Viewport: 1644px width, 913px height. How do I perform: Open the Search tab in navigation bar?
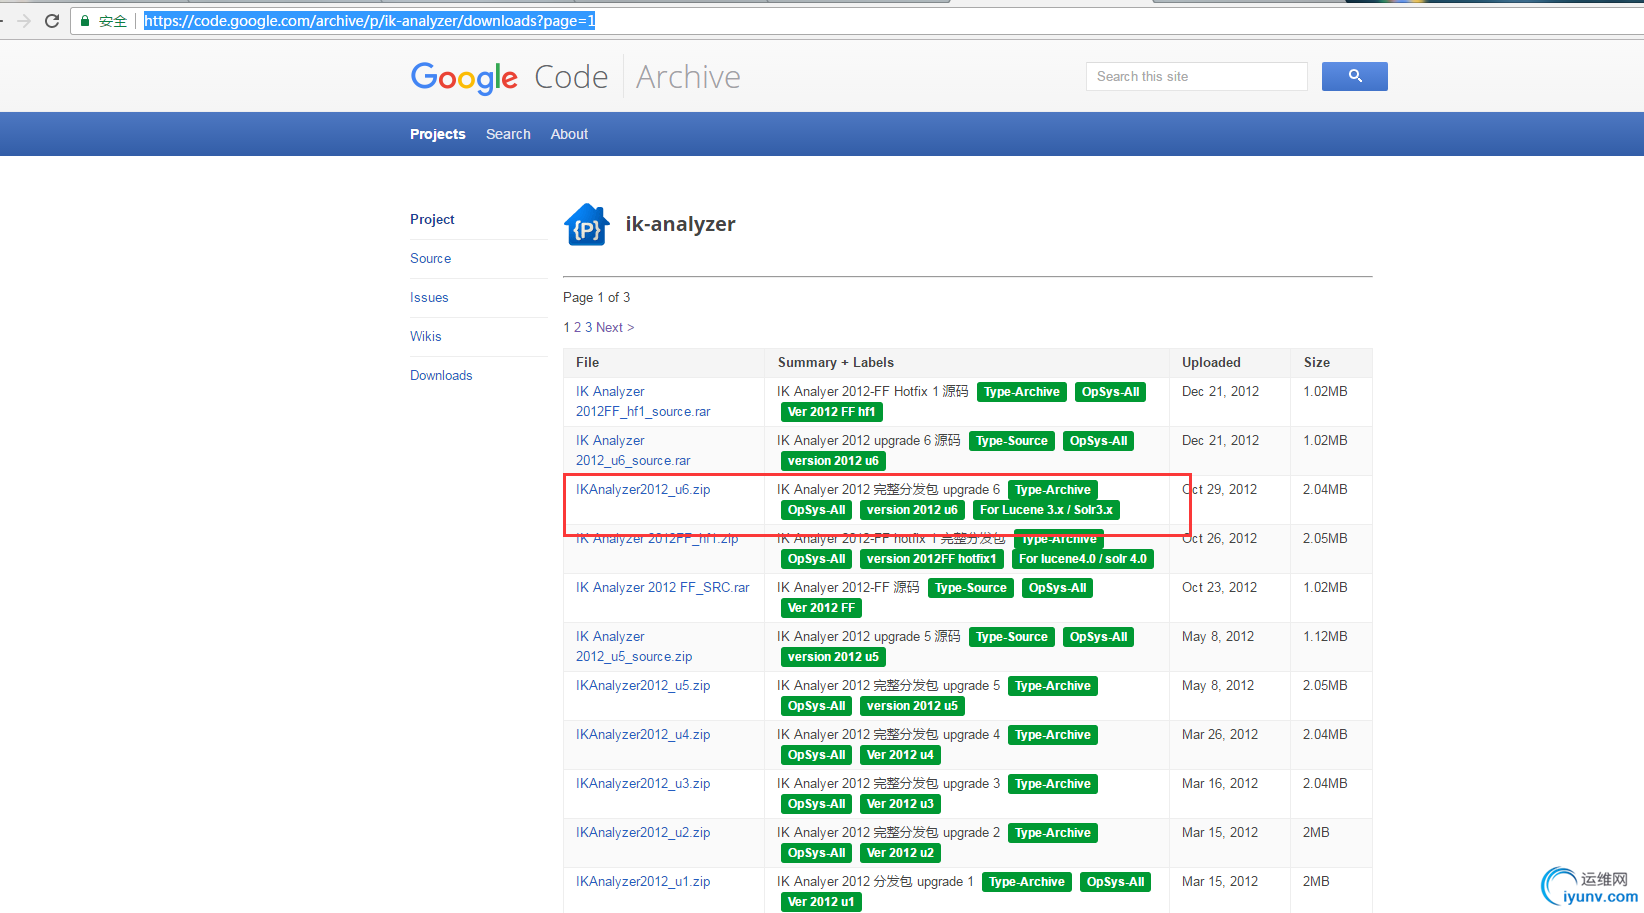pyautogui.click(x=508, y=134)
